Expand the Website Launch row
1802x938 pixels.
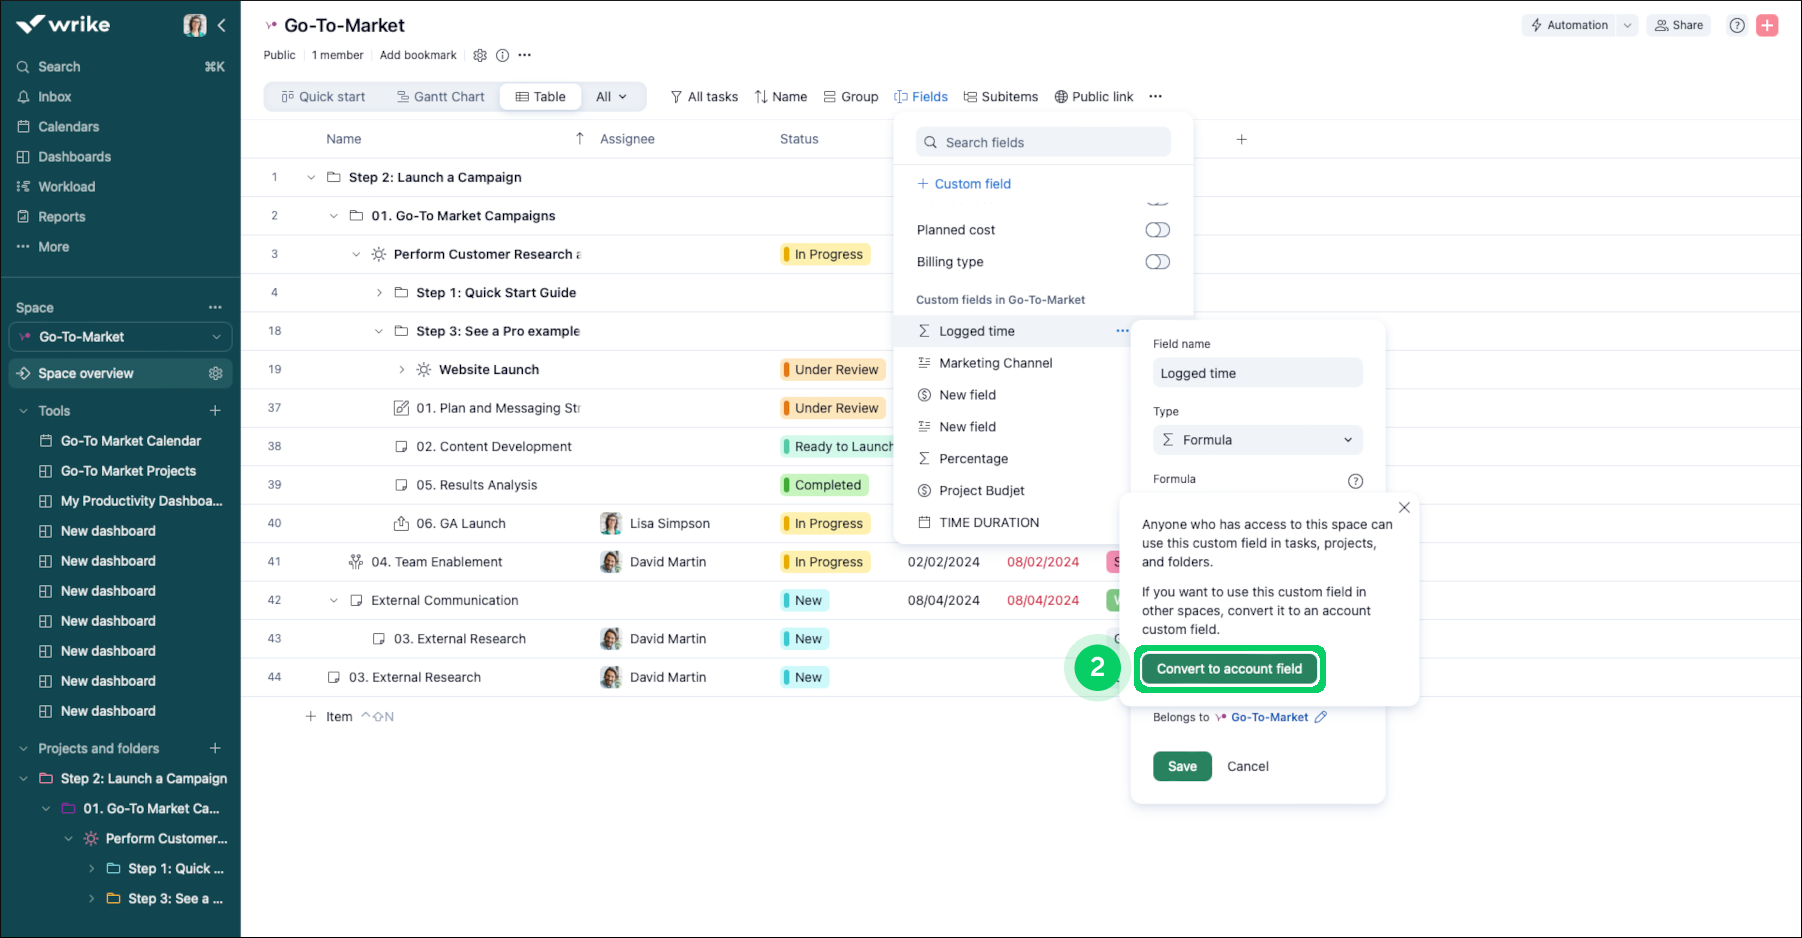tap(402, 370)
